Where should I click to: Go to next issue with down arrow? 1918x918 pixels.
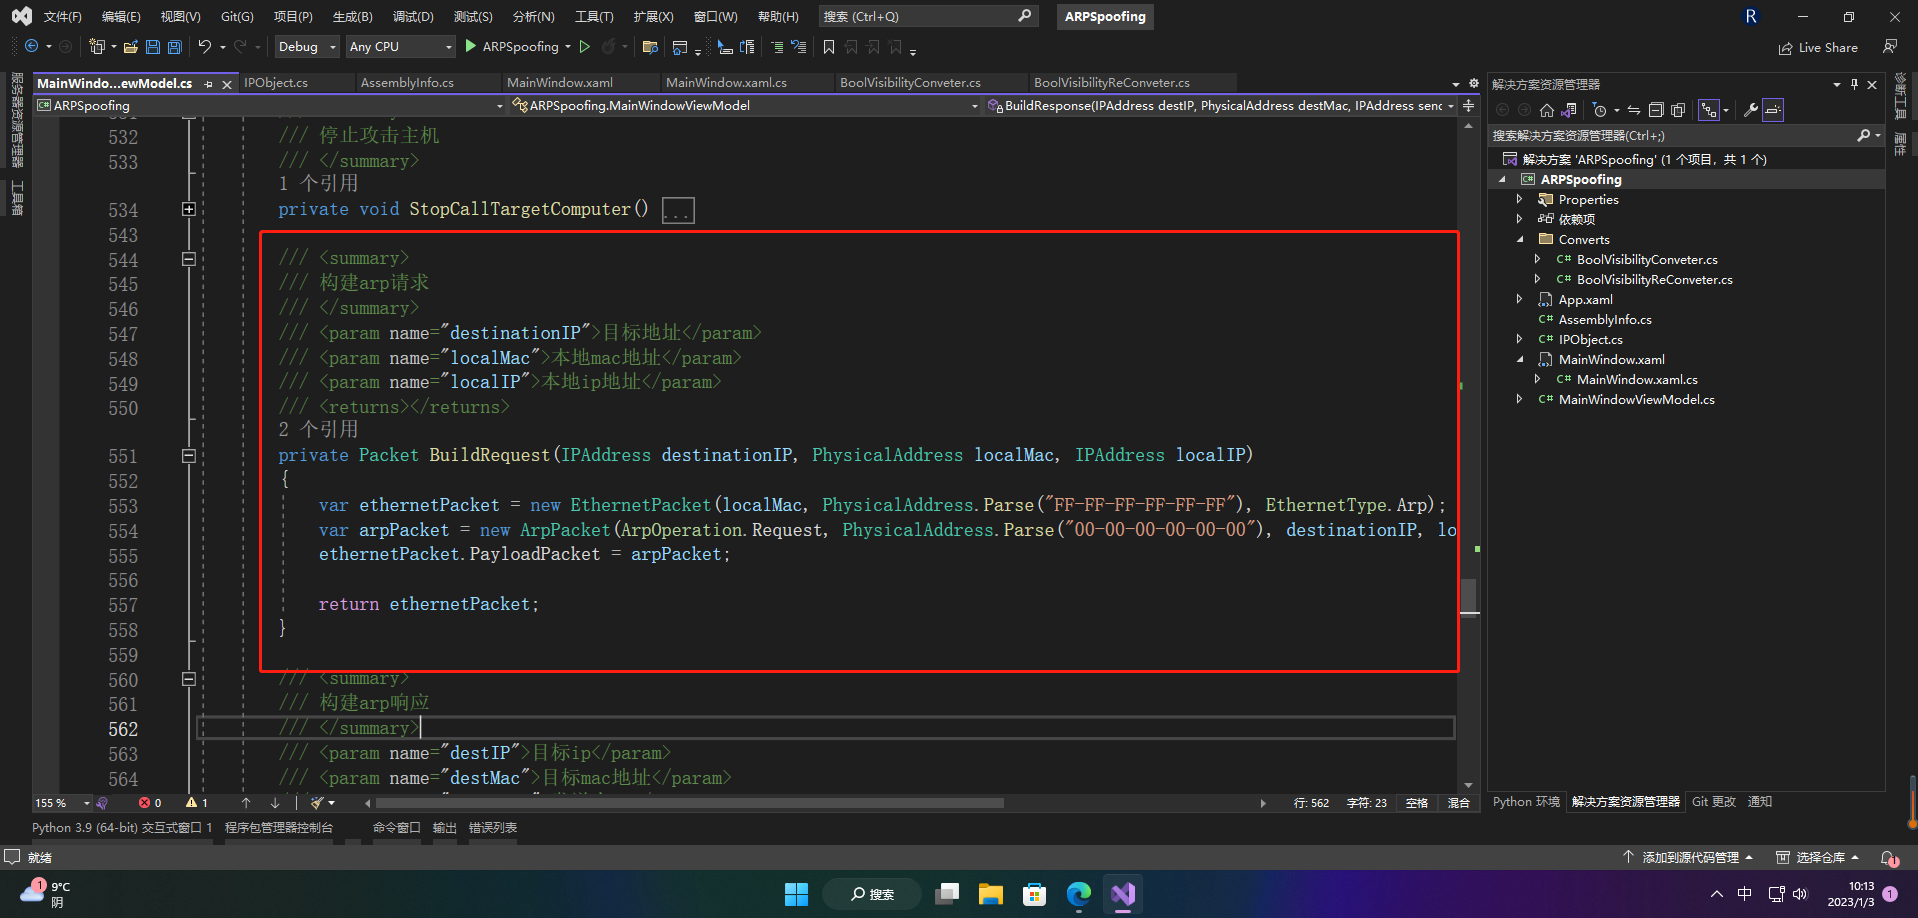pyautogui.click(x=275, y=803)
